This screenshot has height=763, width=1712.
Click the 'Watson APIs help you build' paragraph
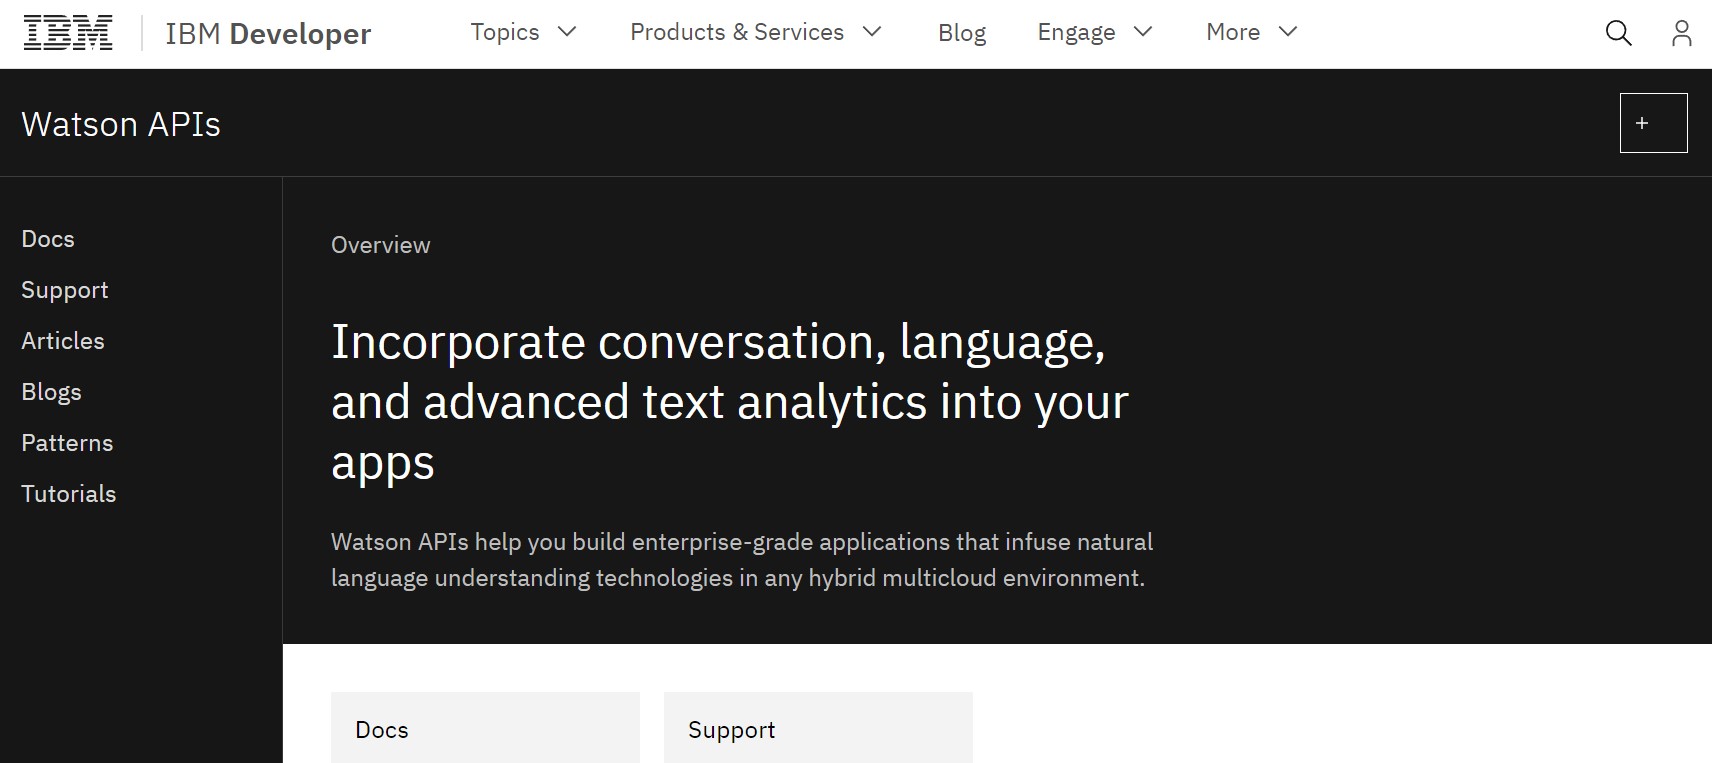coord(742,560)
